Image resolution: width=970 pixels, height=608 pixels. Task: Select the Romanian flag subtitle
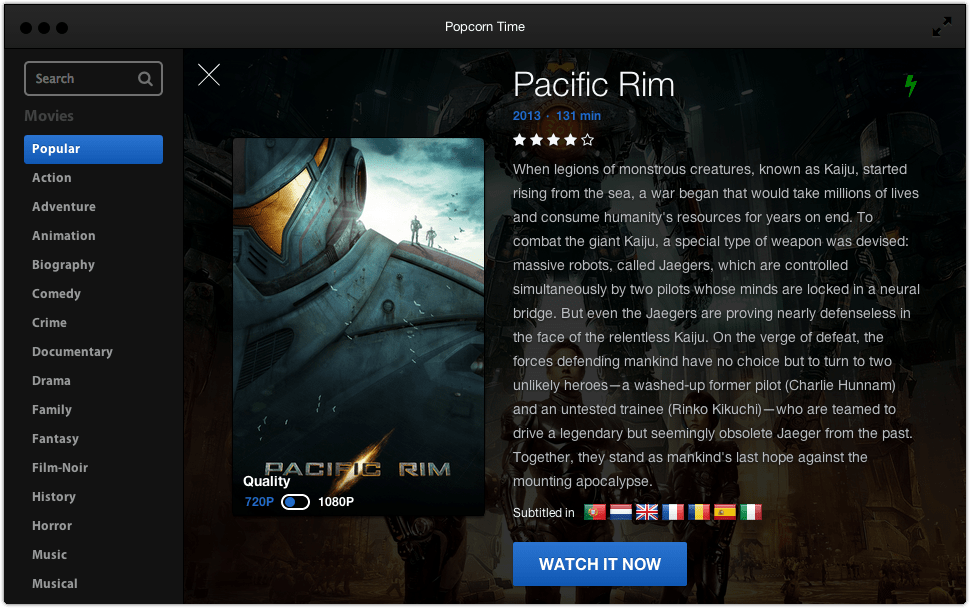(x=699, y=512)
